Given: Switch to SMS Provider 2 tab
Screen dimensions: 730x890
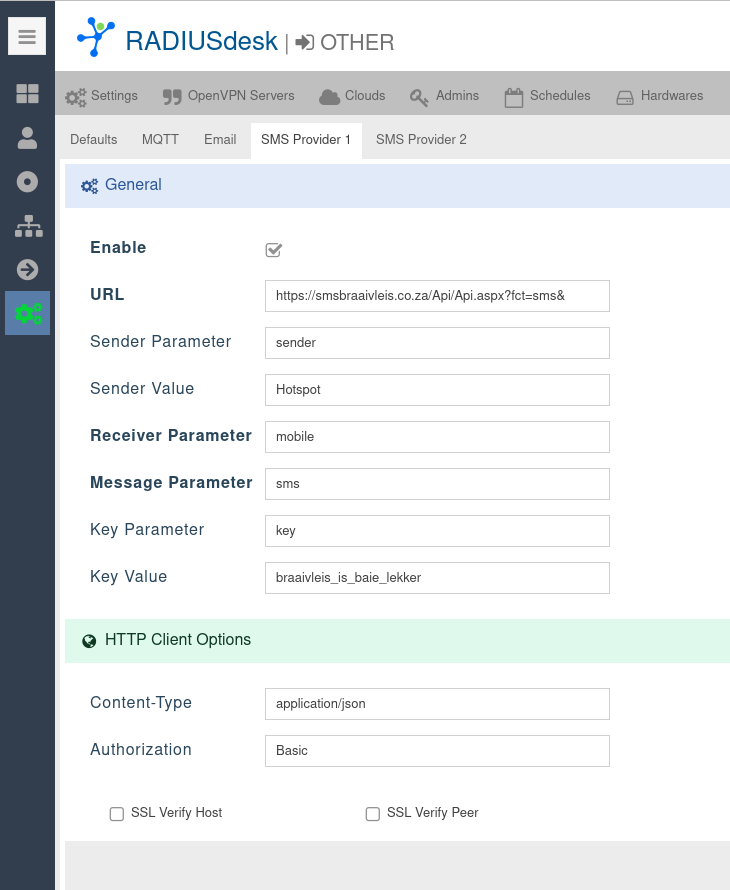Looking at the screenshot, I should pyautogui.click(x=421, y=140).
